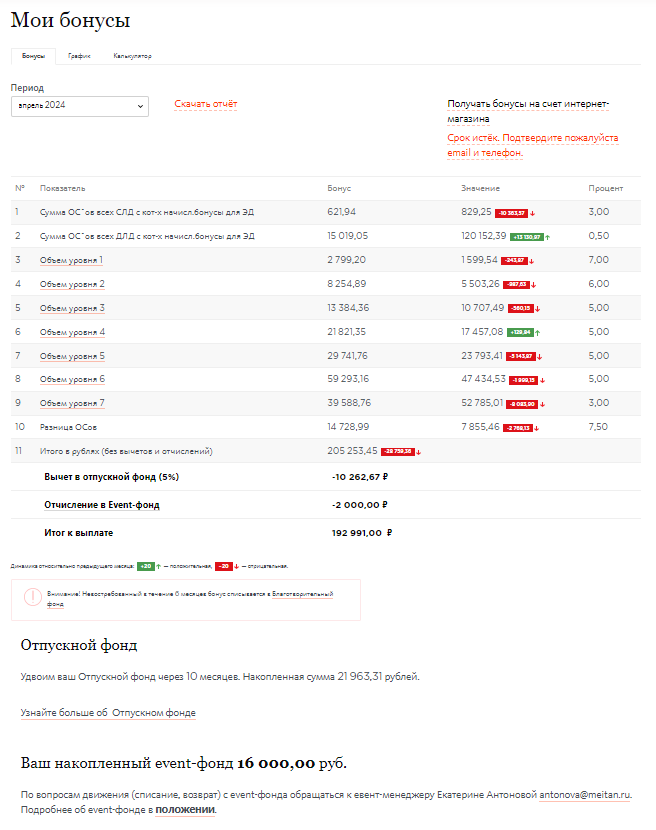Open the Бонусы tab

(x=33, y=56)
